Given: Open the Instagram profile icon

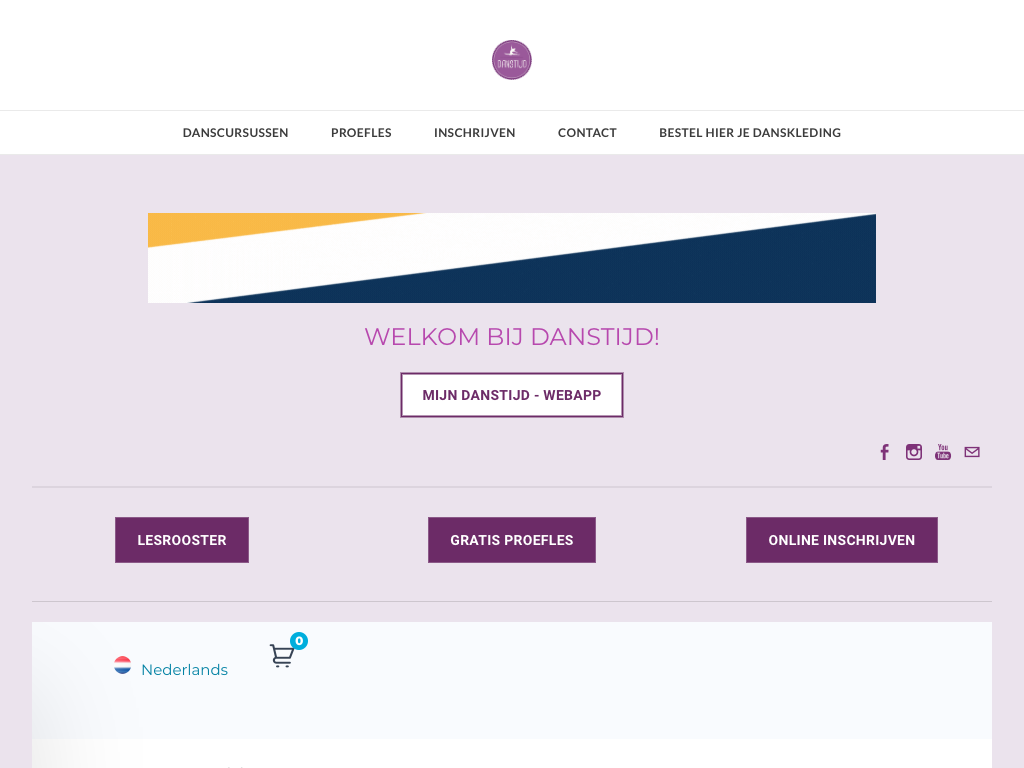Looking at the screenshot, I should 914,452.
